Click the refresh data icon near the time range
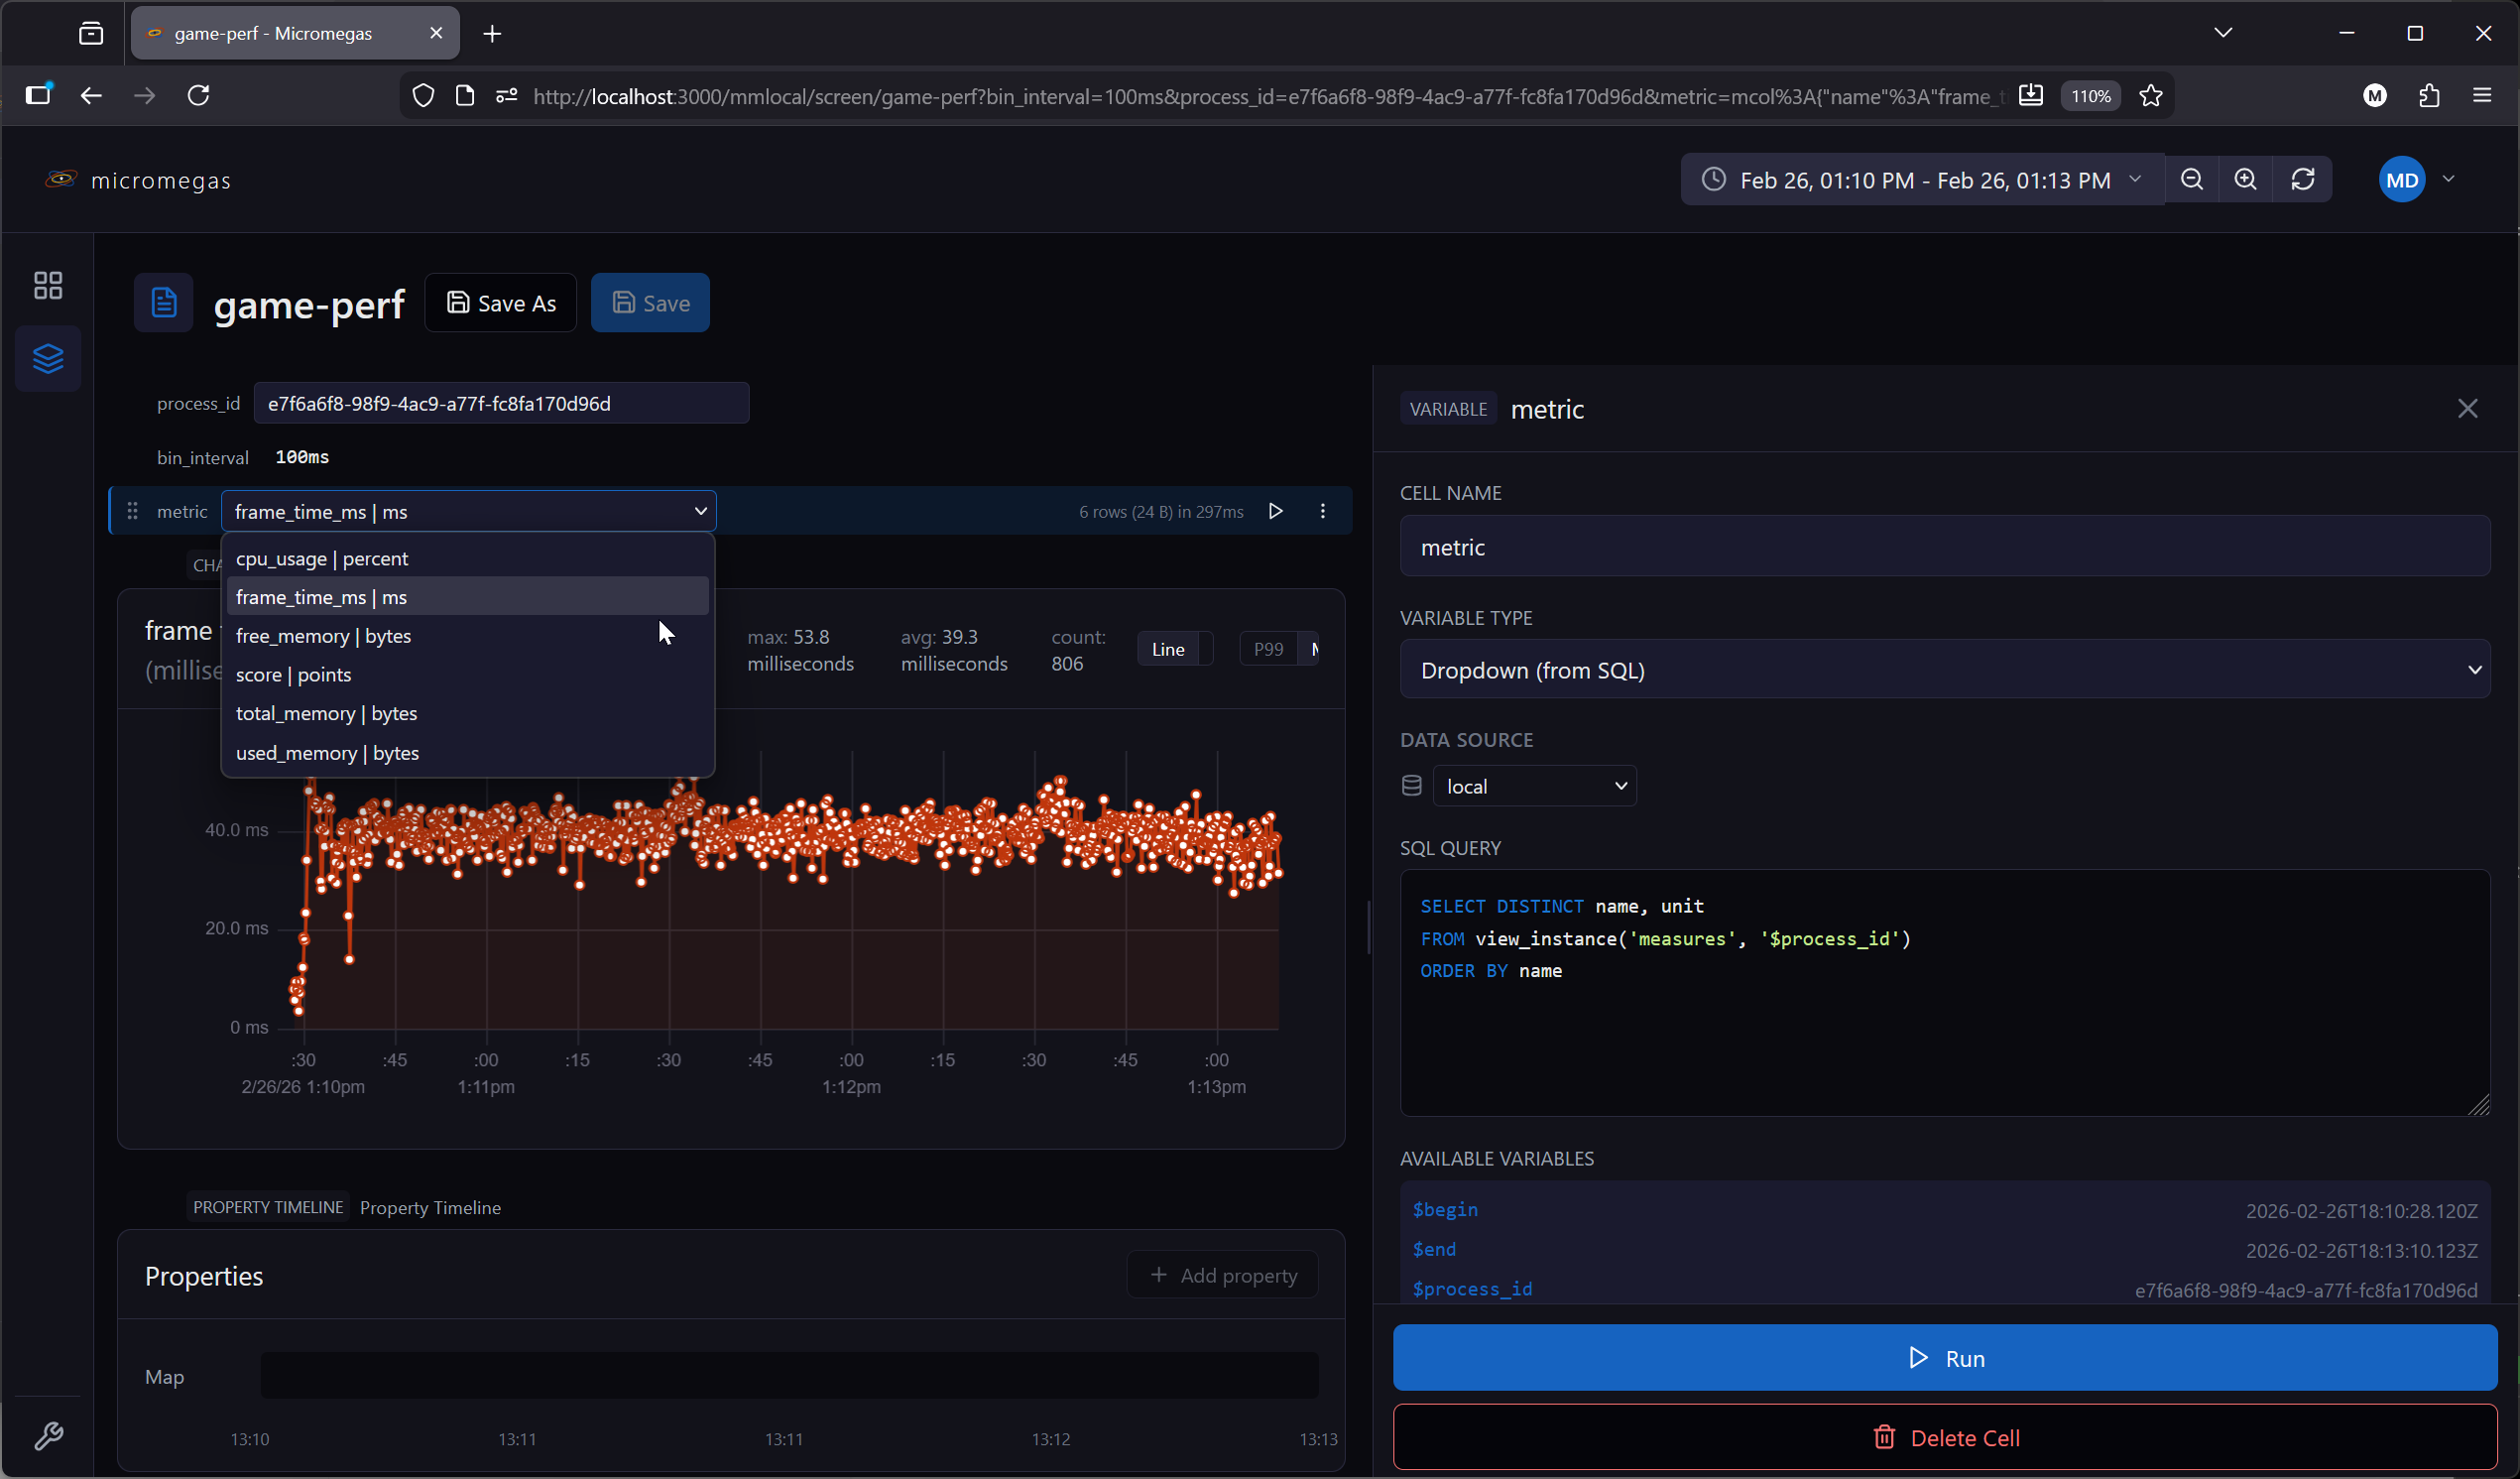Image resolution: width=2520 pixels, height=1479 pixels. pos(2302,180)
